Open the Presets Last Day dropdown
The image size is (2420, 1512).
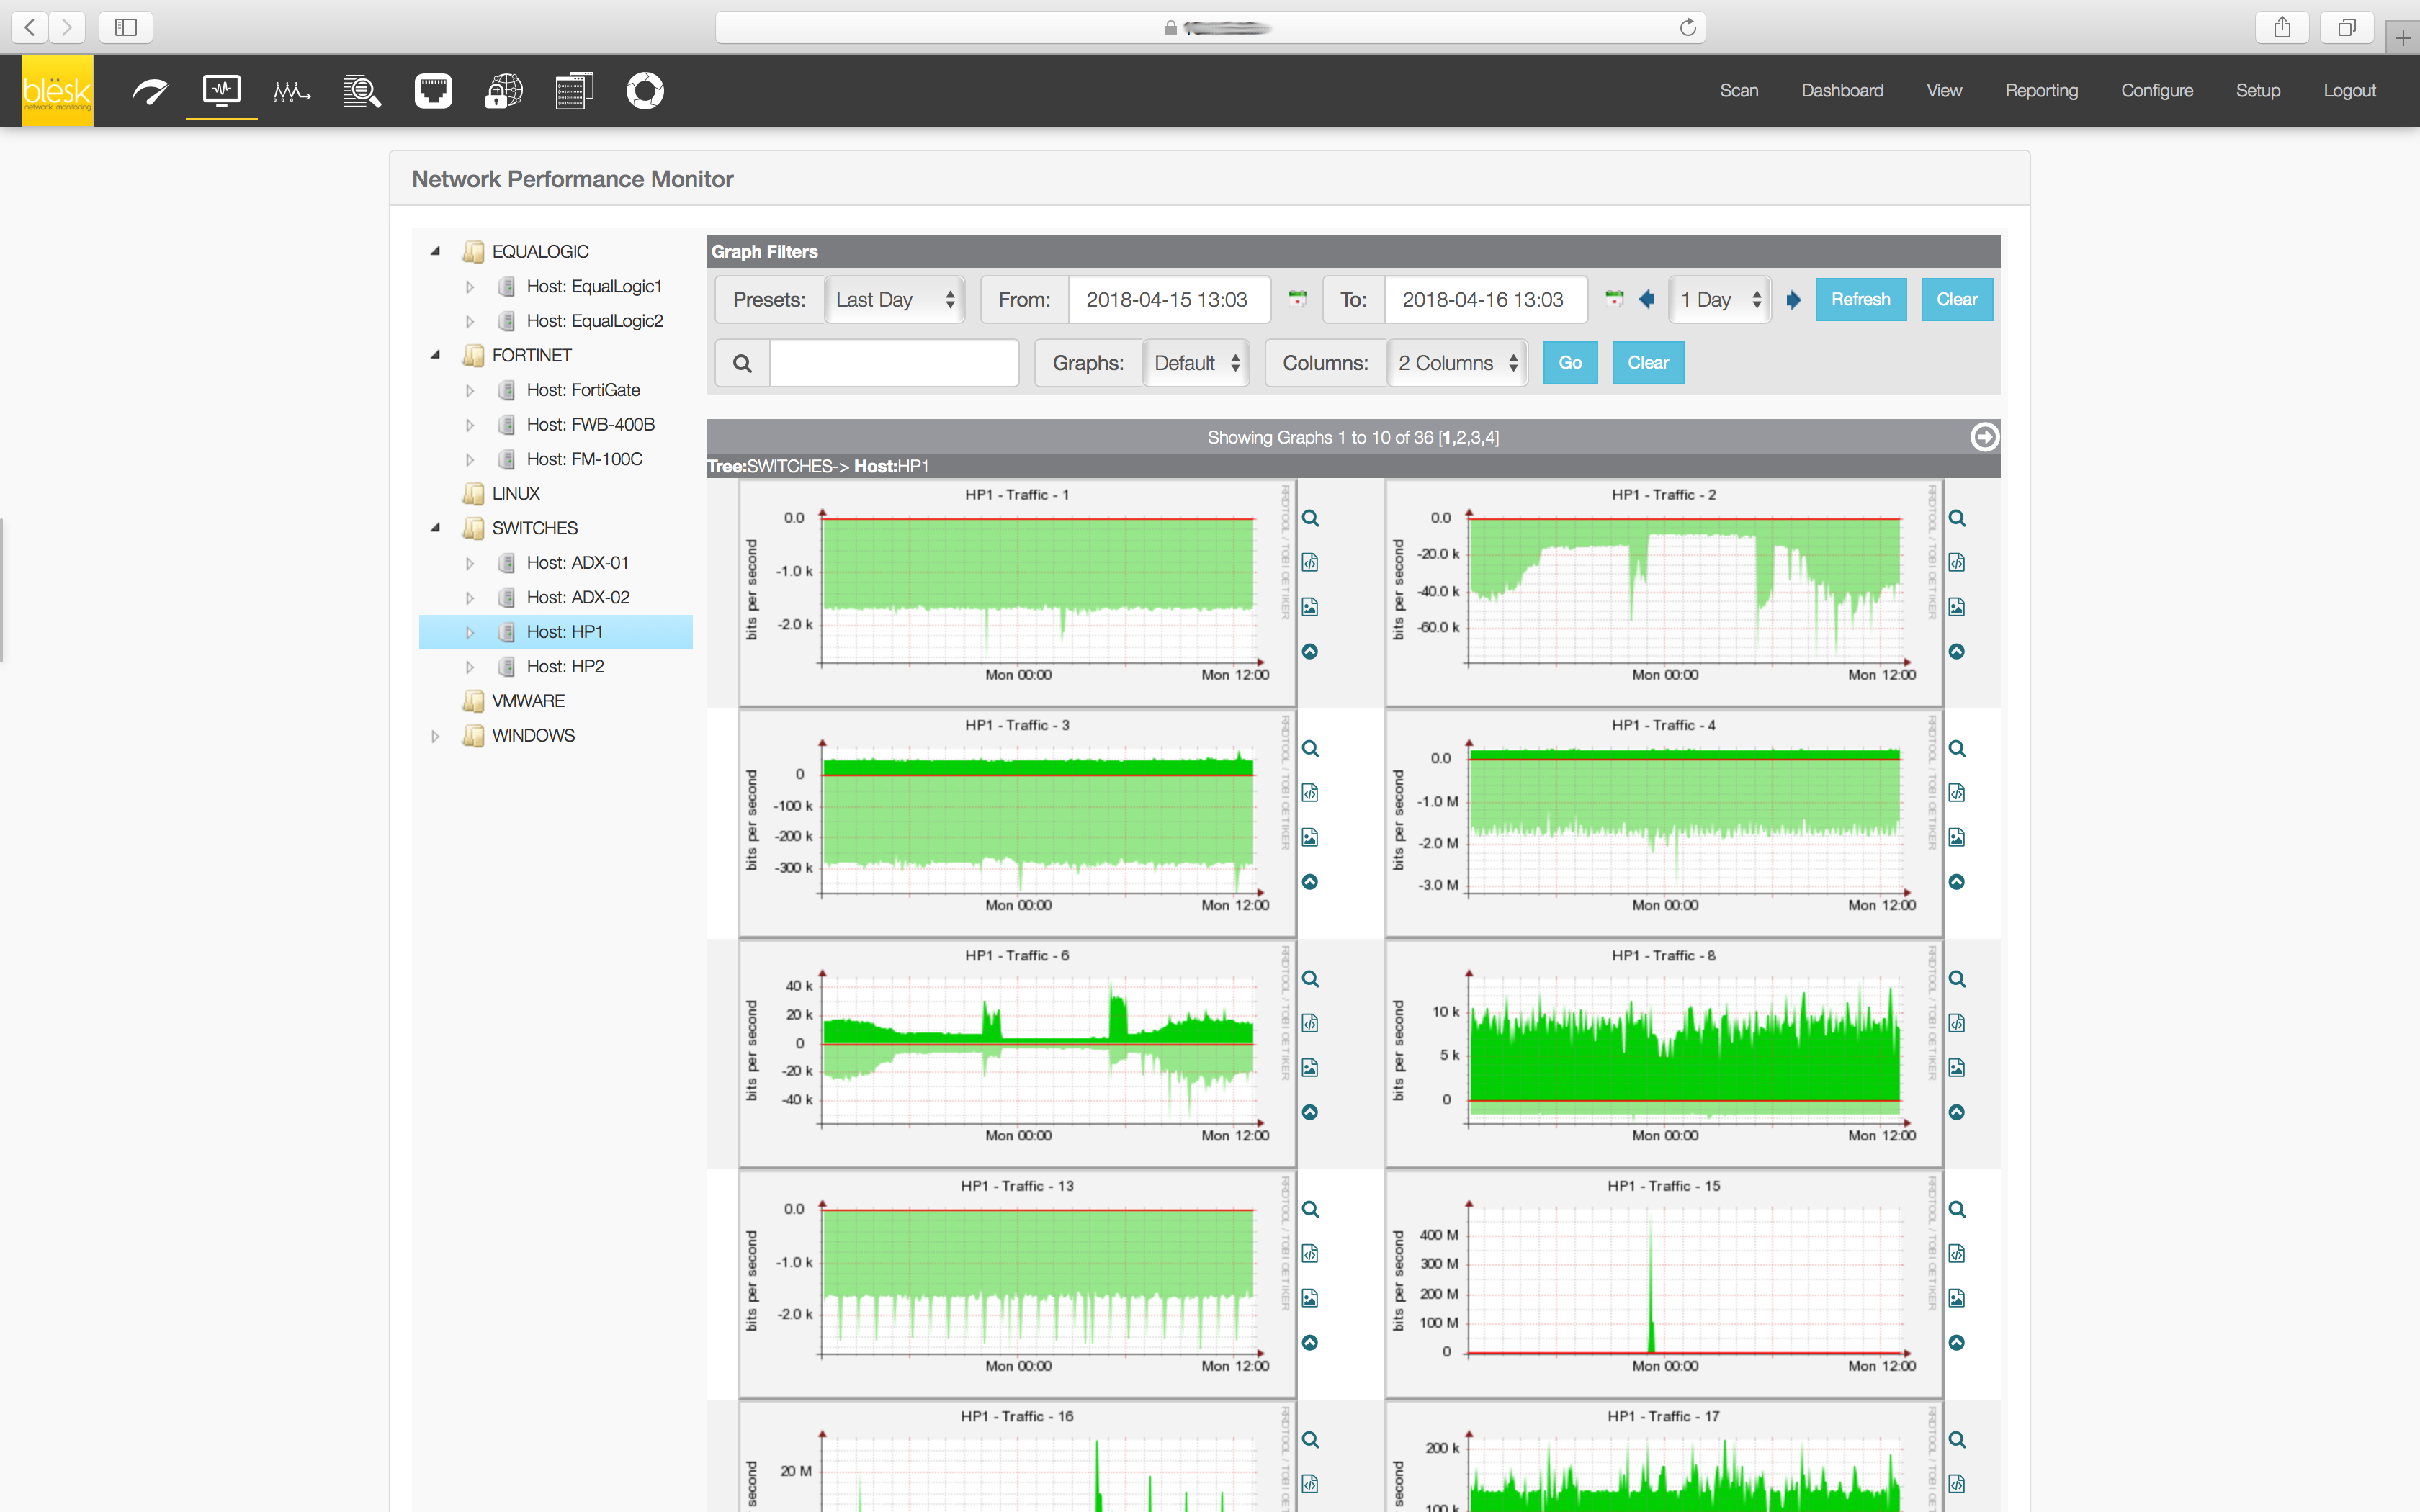click(894, 299)
